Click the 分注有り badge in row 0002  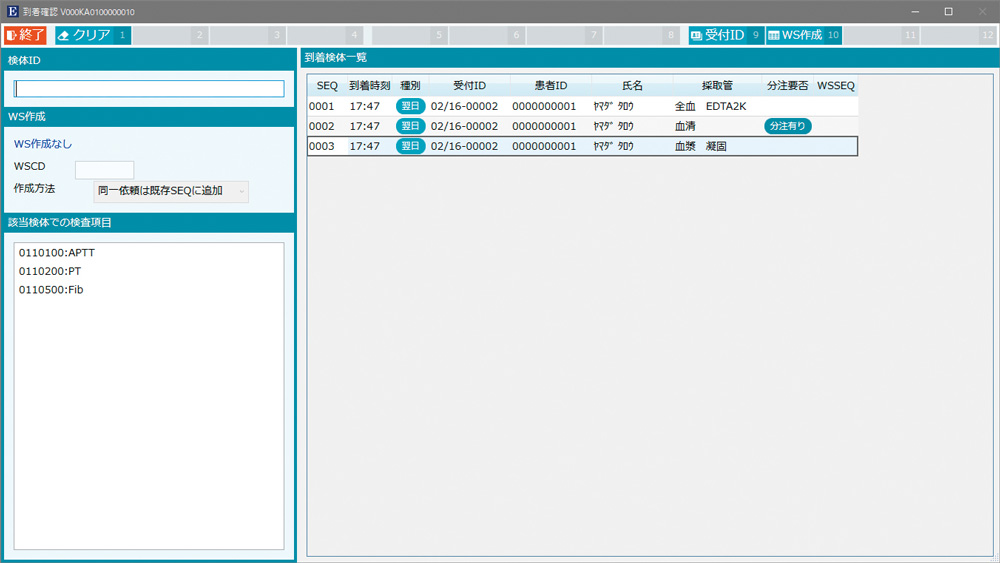pyautogui.click(x=788, y=127)
